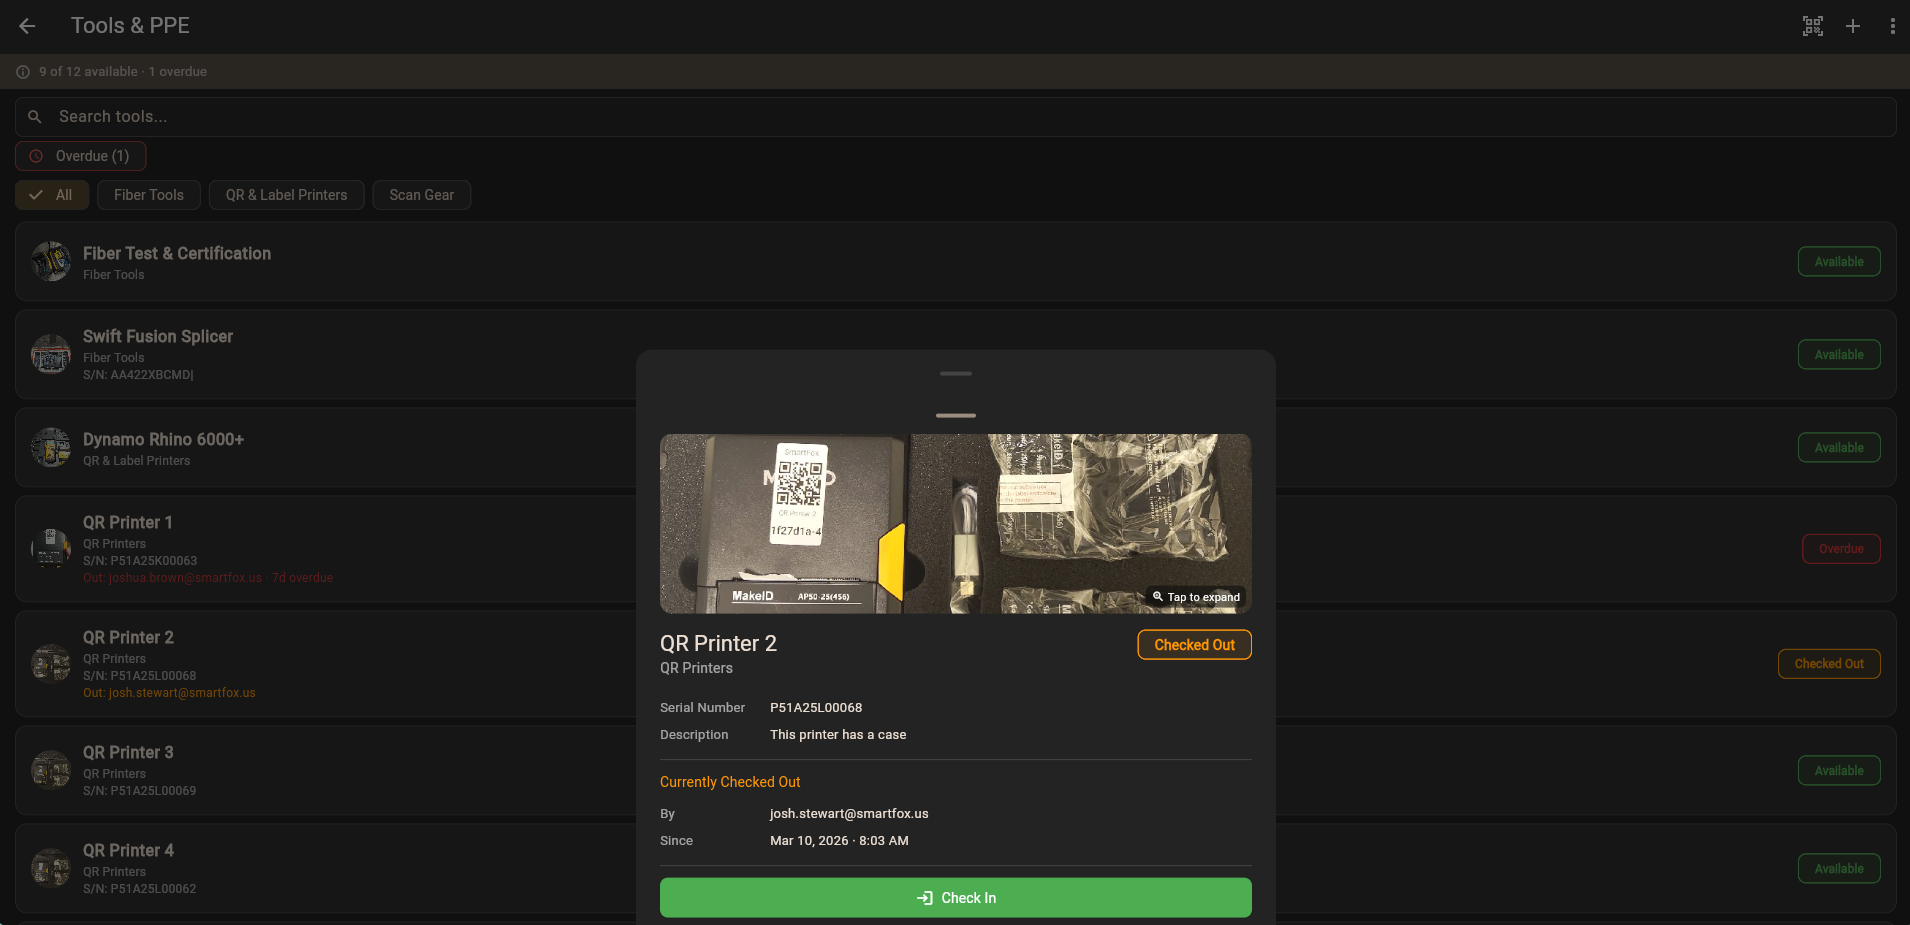Select the All filter tab

[52, 194]
